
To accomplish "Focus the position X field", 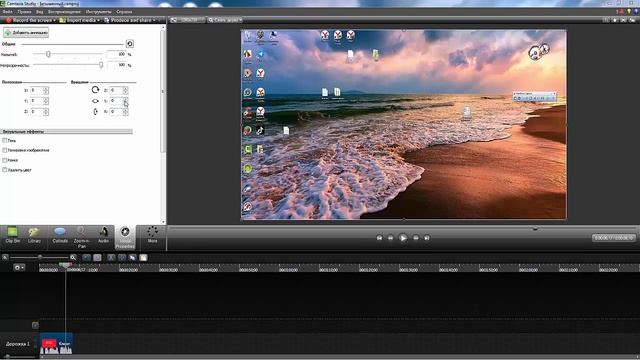I will (x=37, y=90).
